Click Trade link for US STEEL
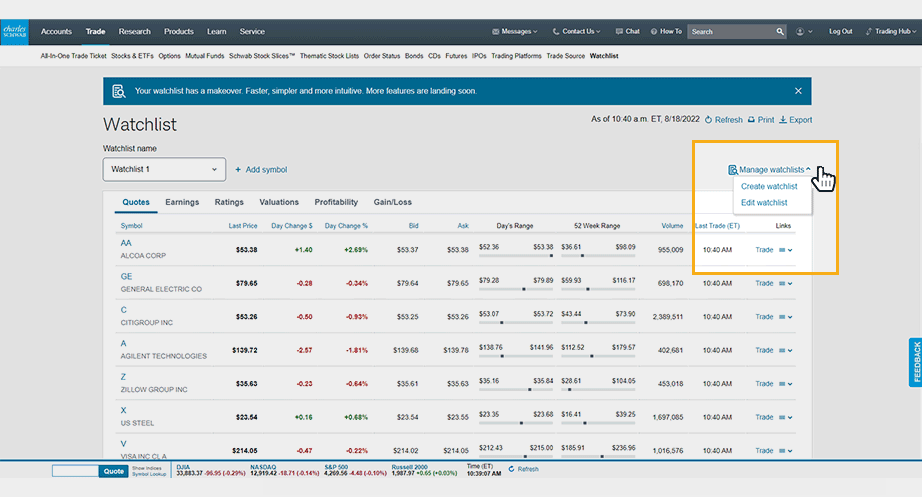 point(764,418)
